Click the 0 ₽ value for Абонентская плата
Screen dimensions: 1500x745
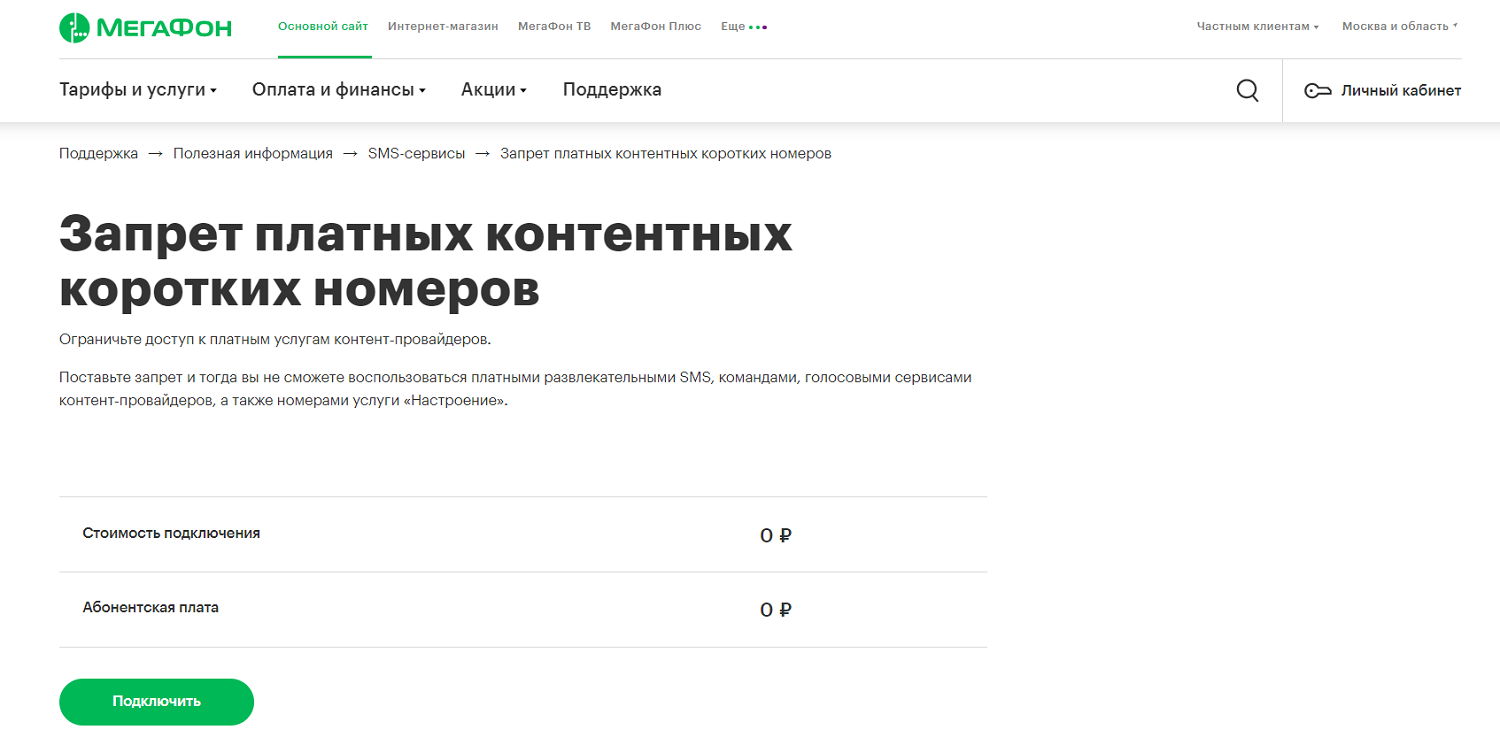point(776,609)
